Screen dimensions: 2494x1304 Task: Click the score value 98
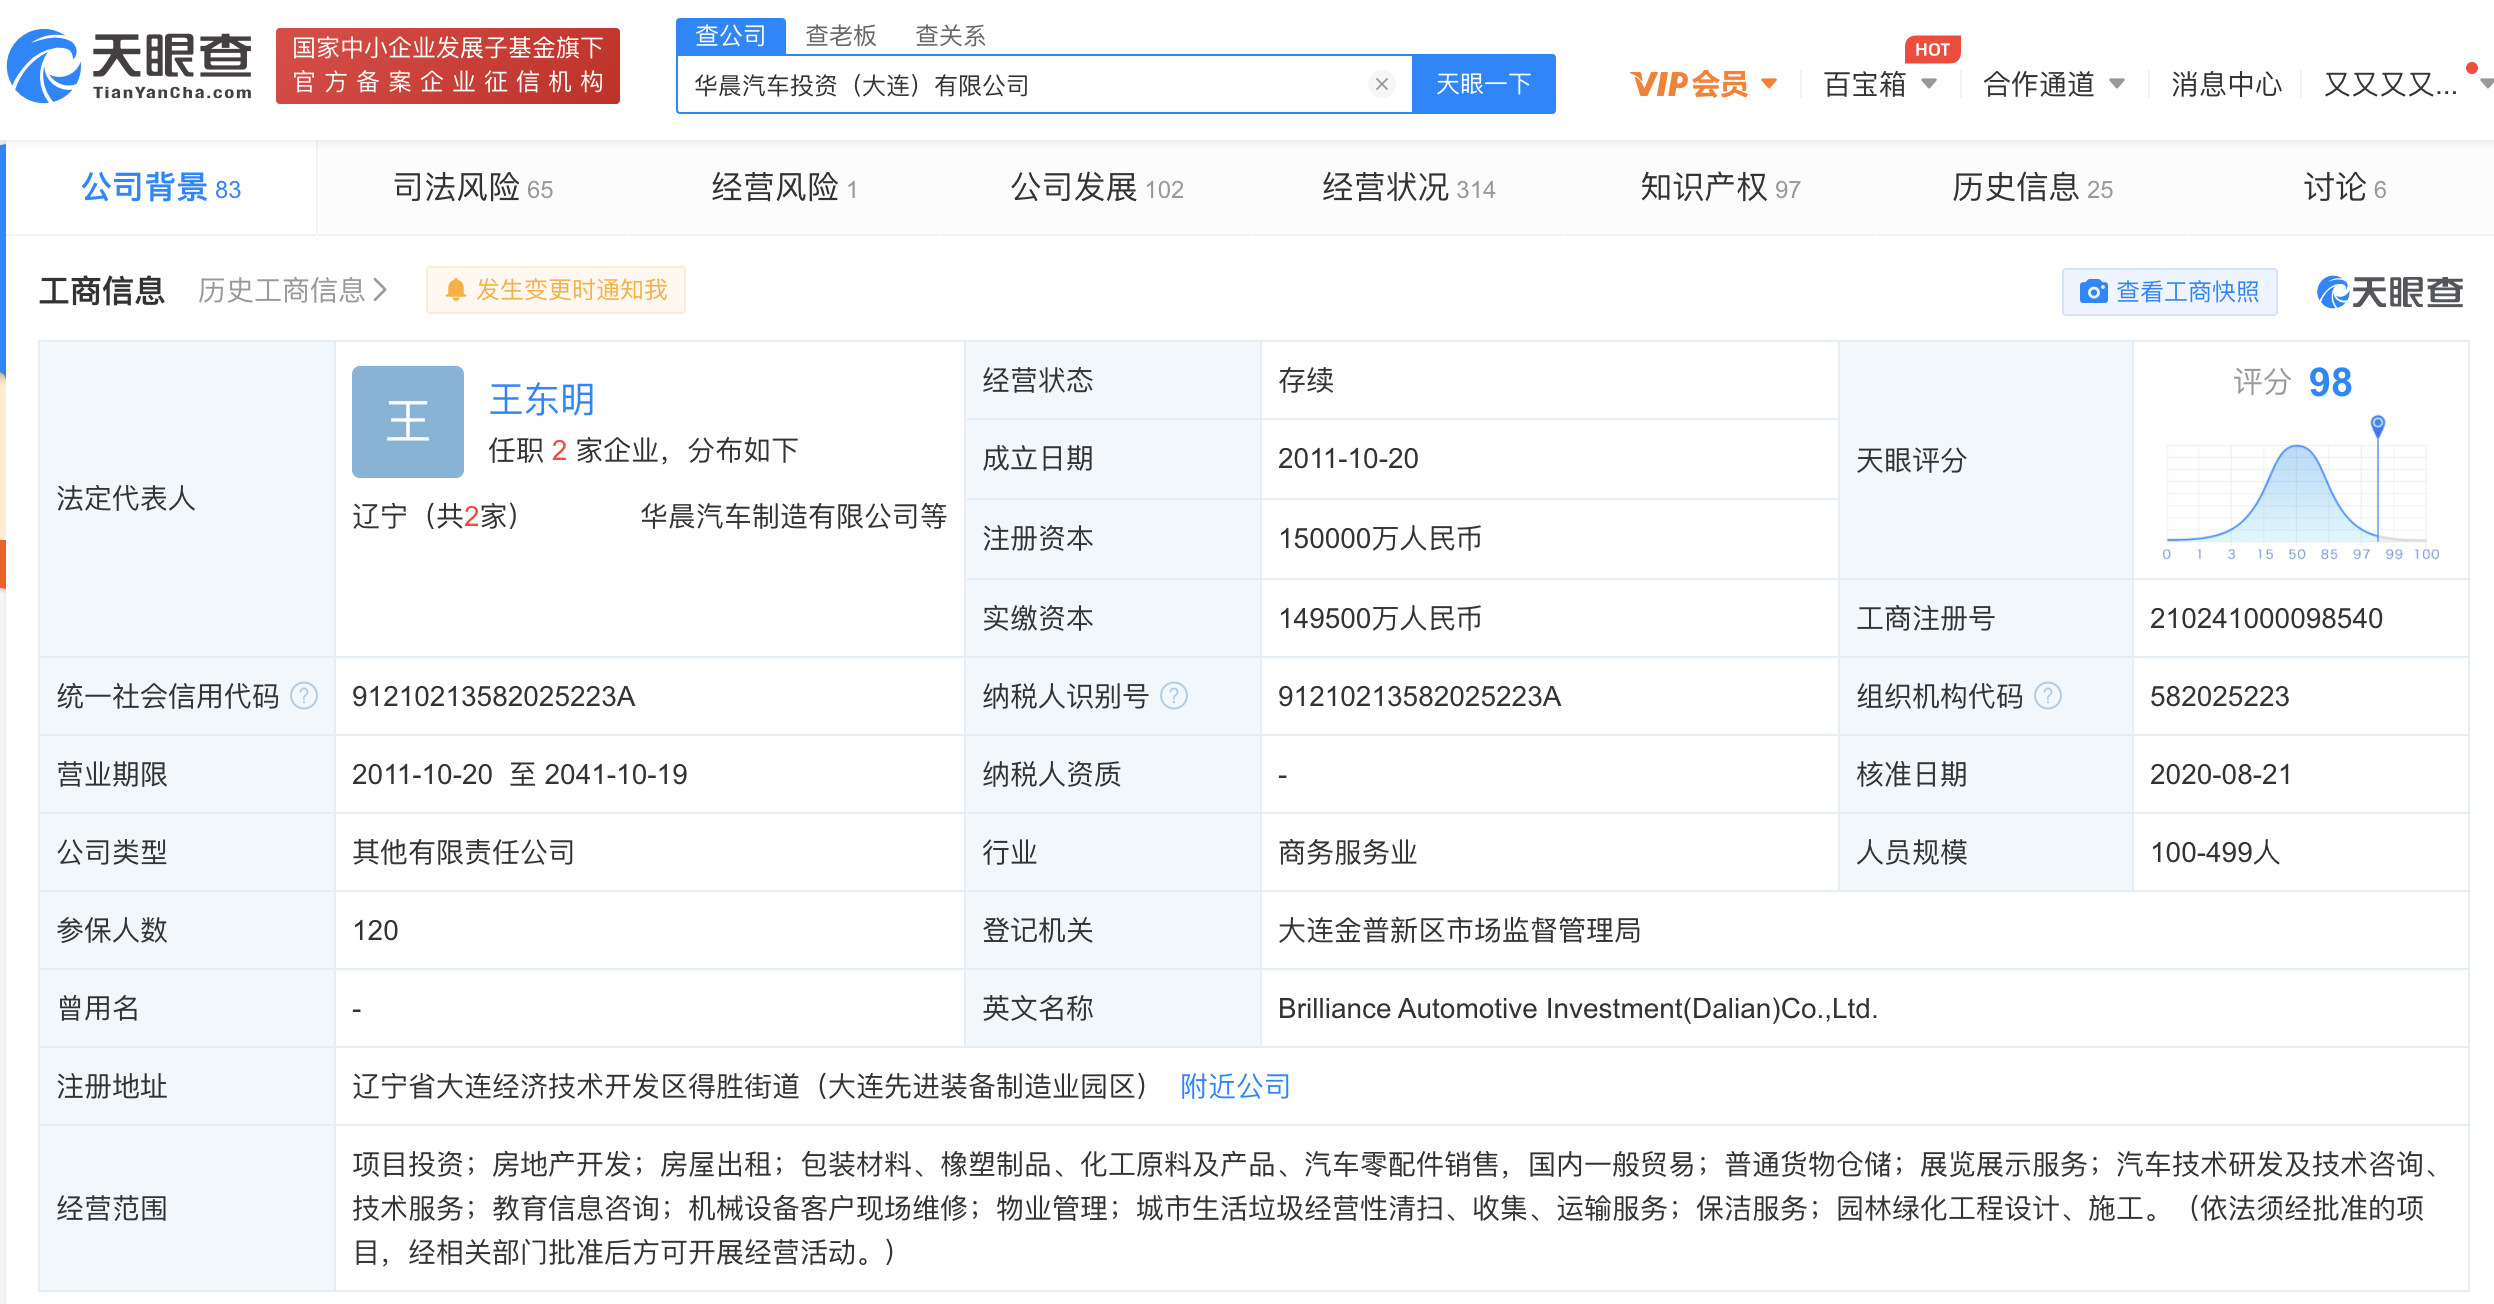pyautogui.click(x=2330, y=382)
